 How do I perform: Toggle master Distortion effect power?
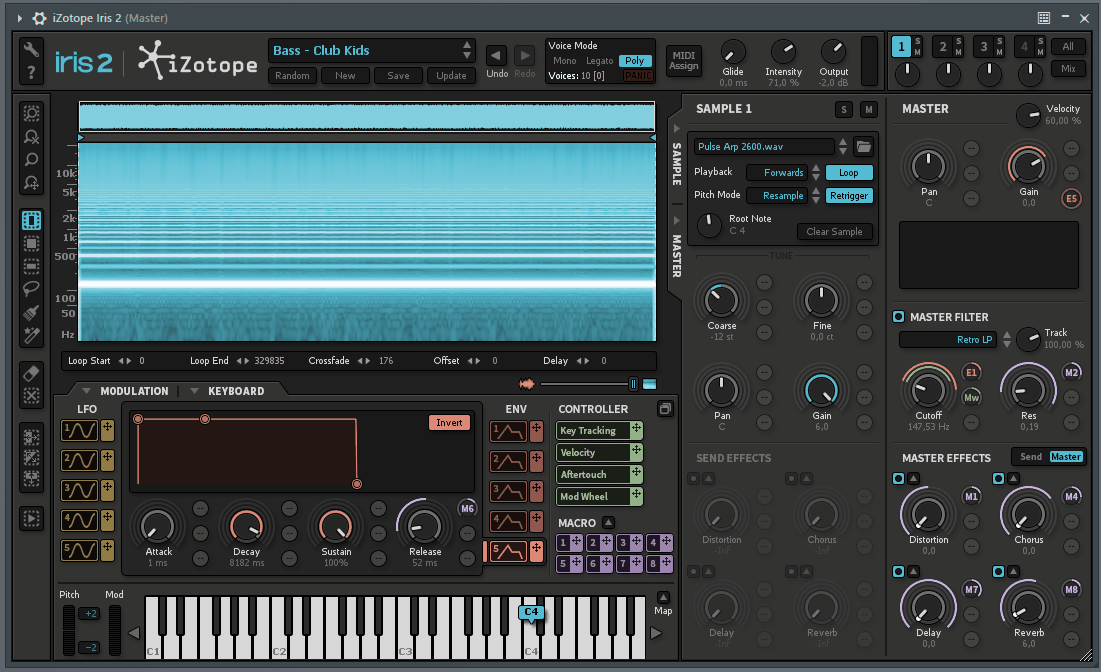(x=898, y=478)
